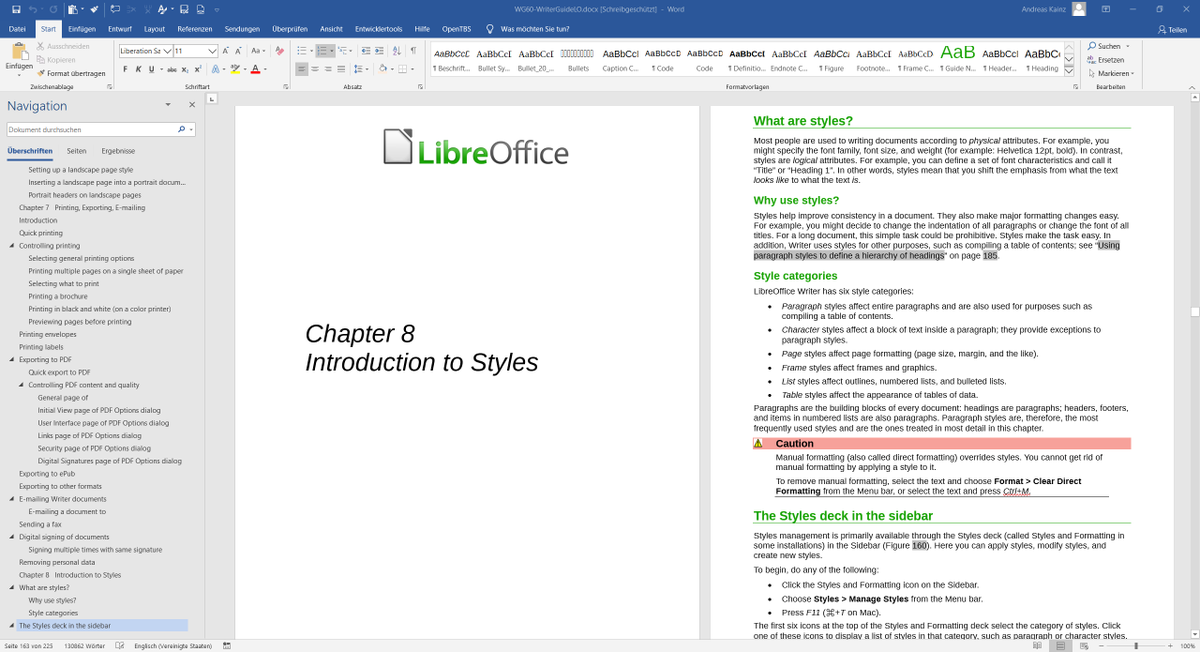
Task: Open the Datei tab
Action: tap(17, 29)
